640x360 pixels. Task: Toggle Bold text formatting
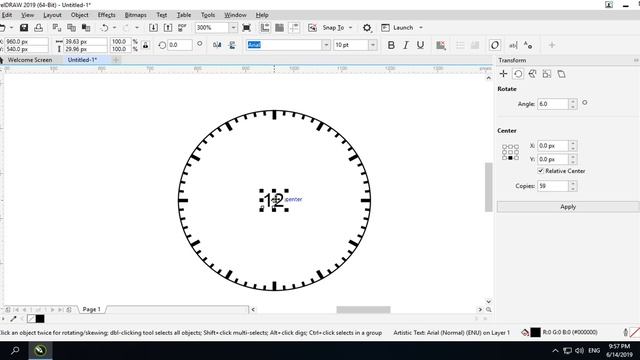pyautogui.click(x=391, y=45)
